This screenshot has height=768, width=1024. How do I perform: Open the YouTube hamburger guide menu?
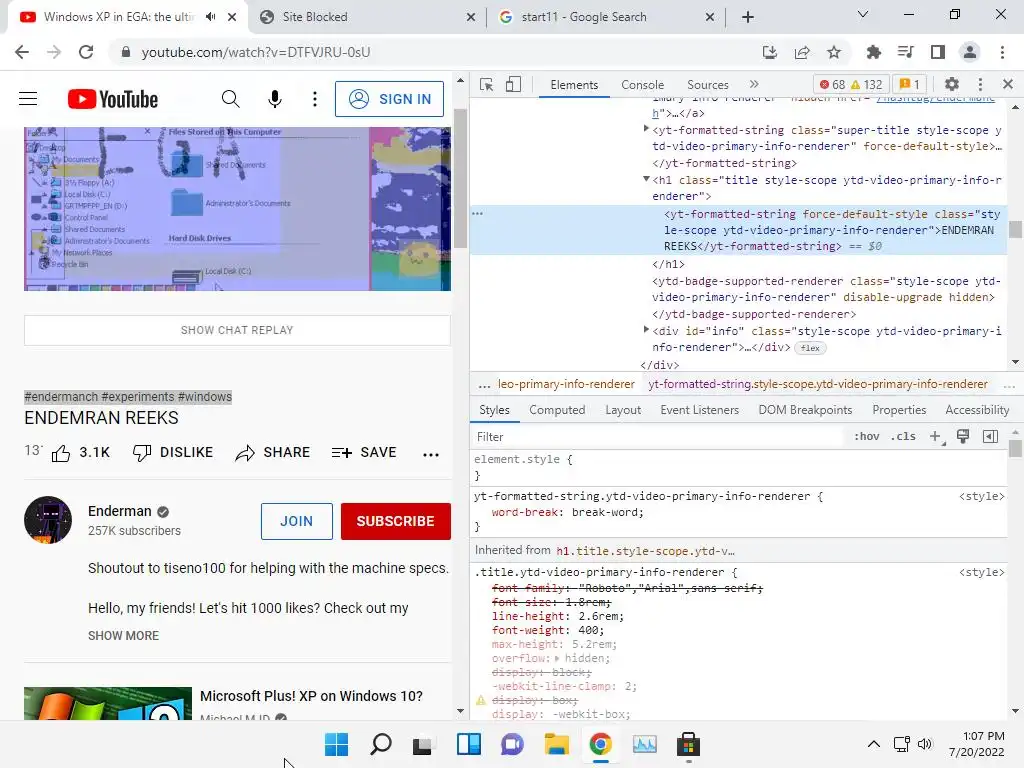coord(28,99)
